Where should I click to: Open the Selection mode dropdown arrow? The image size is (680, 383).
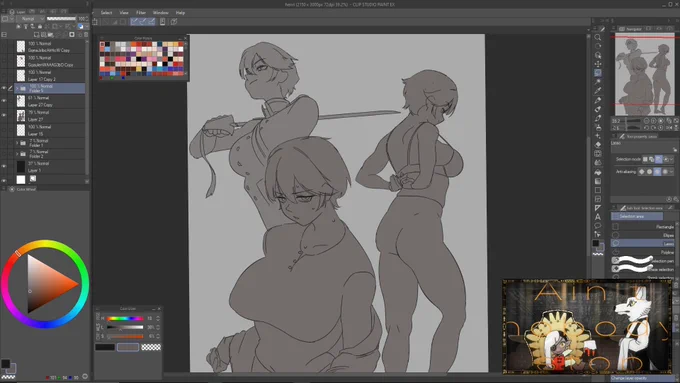coord(672,160)
